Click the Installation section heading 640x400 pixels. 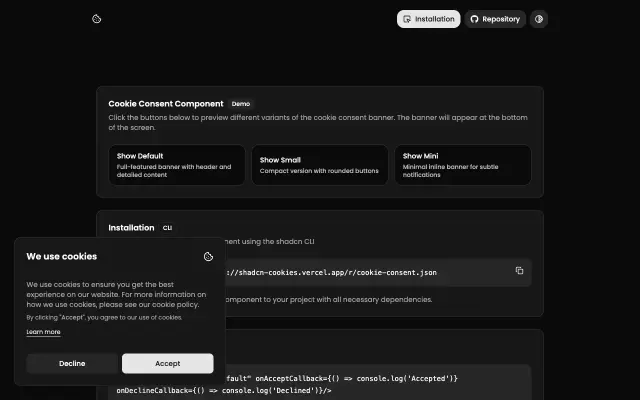(x=131, y=228)
